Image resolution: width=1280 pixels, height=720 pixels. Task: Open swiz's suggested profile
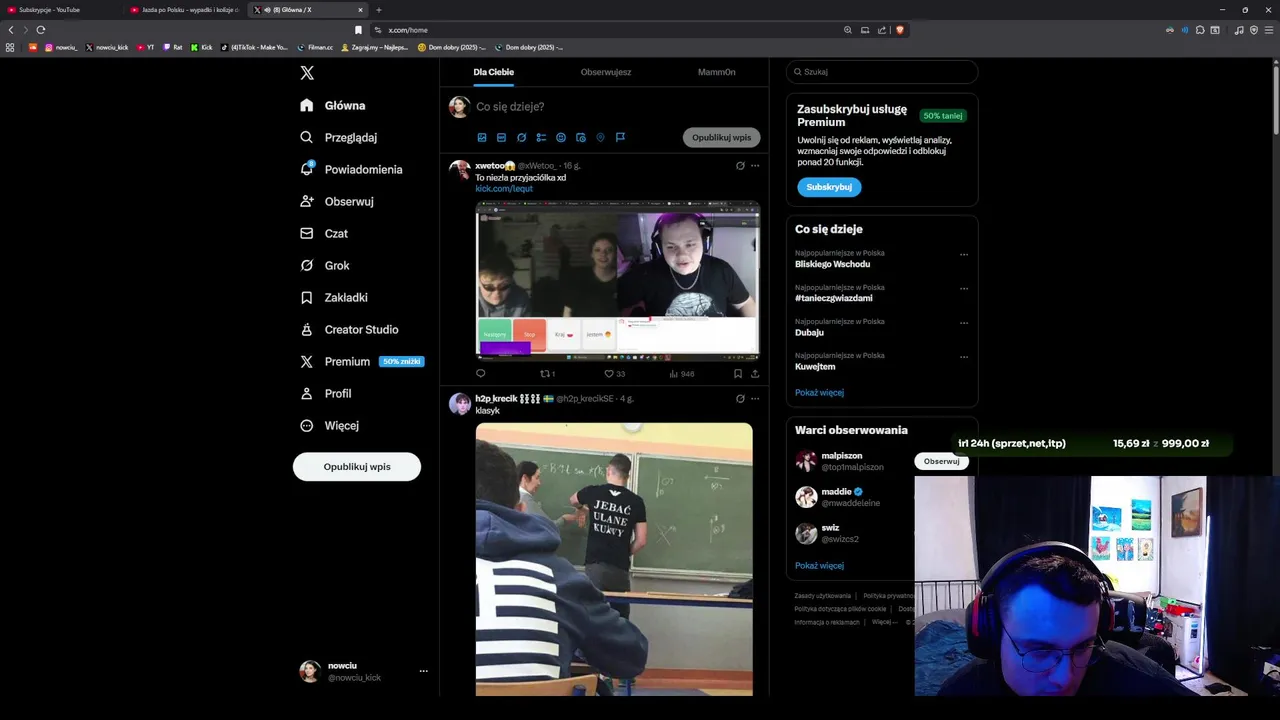click(x=827, y=533)
